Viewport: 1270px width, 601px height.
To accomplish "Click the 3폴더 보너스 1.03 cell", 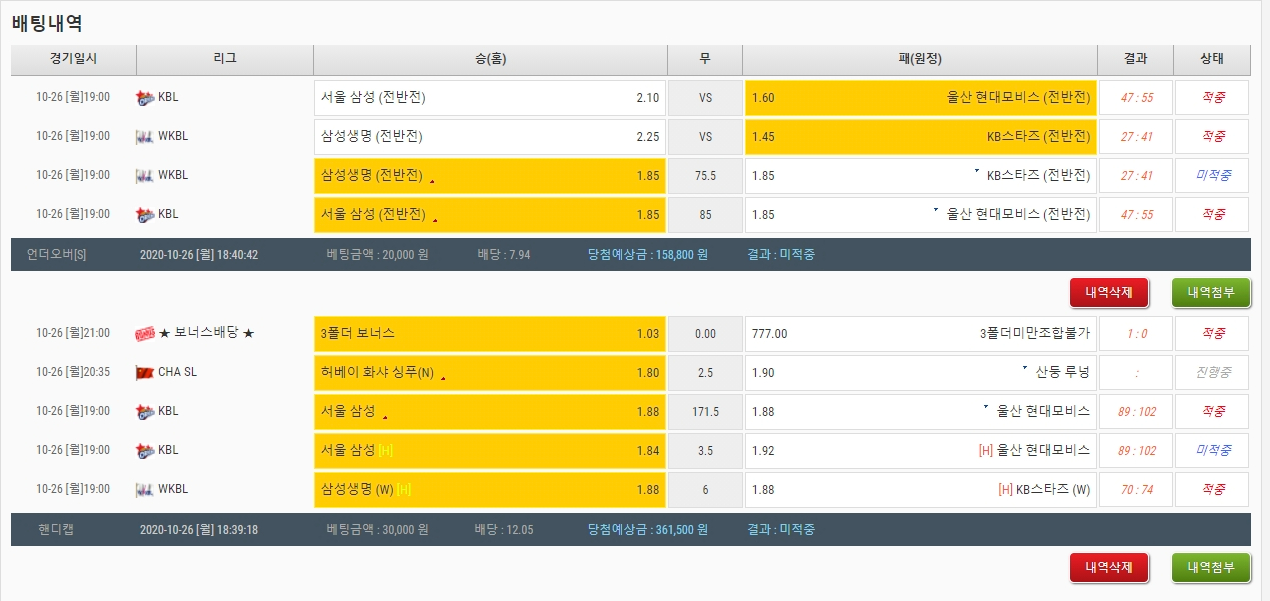I will tap(489, 333).
